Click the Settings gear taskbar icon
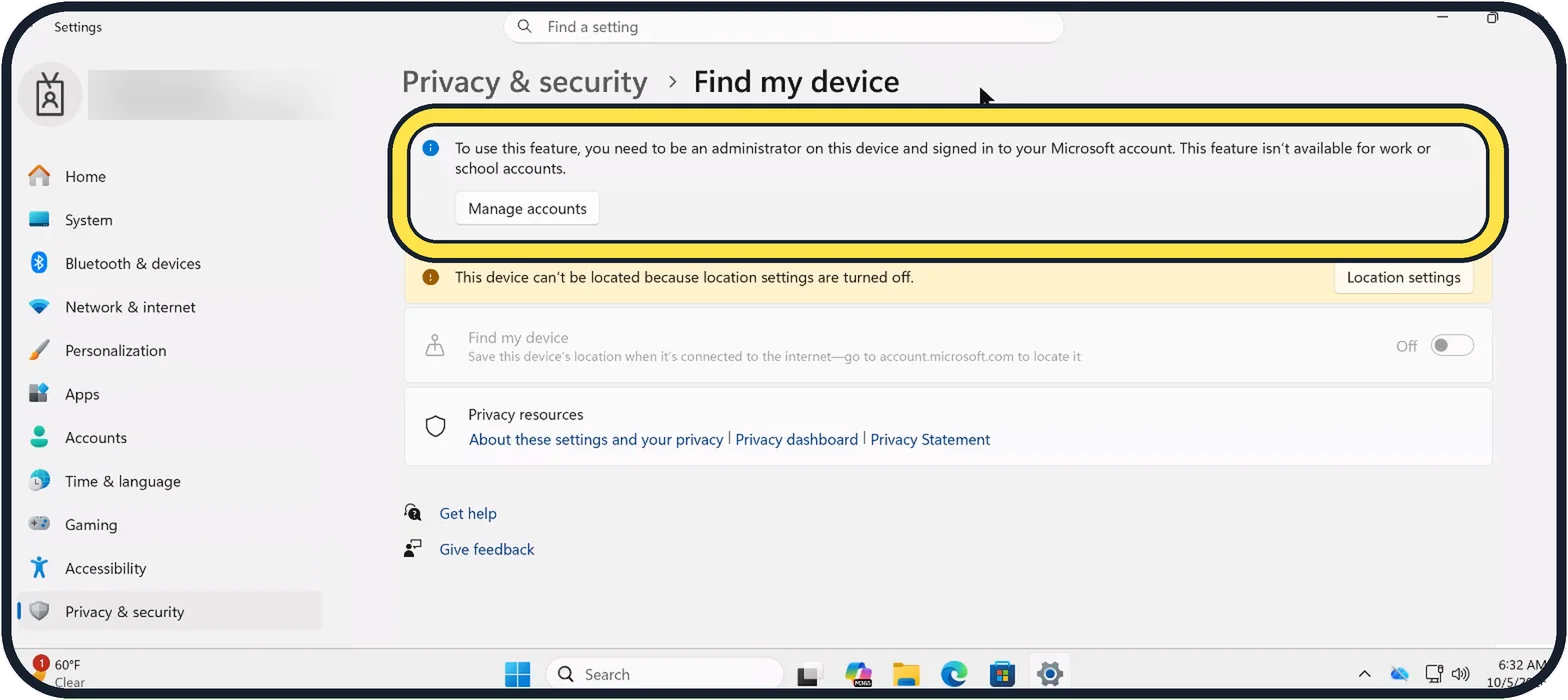The height and width of the screenshot is (700, 1568). 1049,674
